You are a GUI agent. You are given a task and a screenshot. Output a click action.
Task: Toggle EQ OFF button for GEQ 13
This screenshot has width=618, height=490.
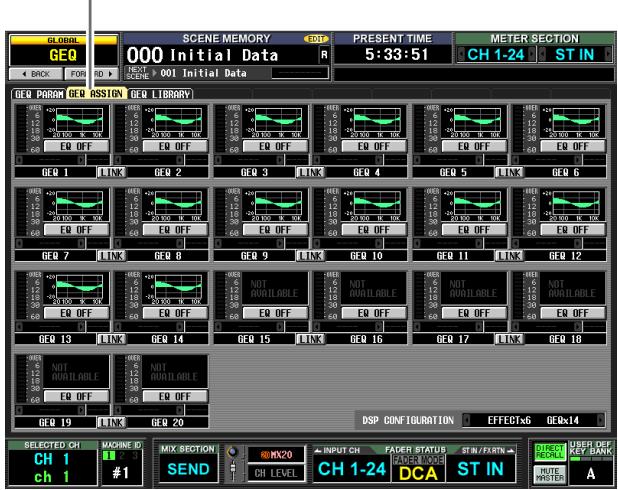coord(76,313)
